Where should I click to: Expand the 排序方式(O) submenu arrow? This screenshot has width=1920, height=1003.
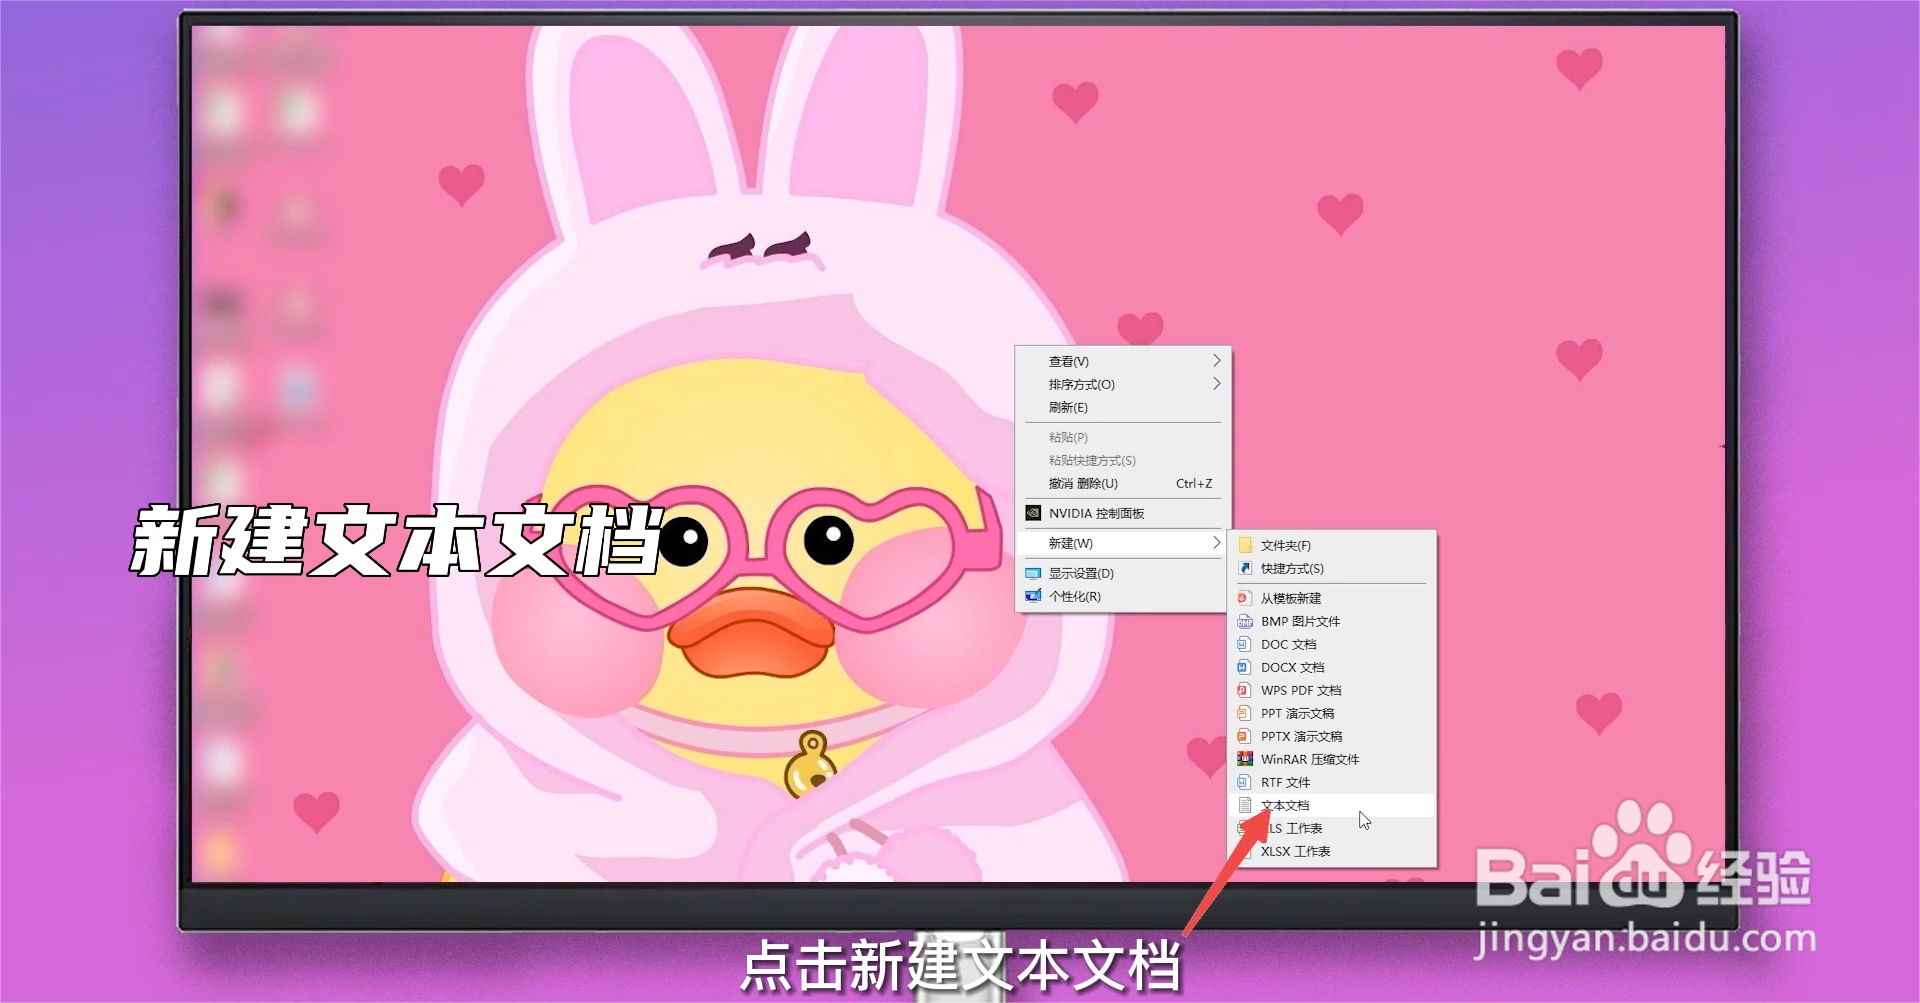pyautogui.click(x=1216, y=384)
